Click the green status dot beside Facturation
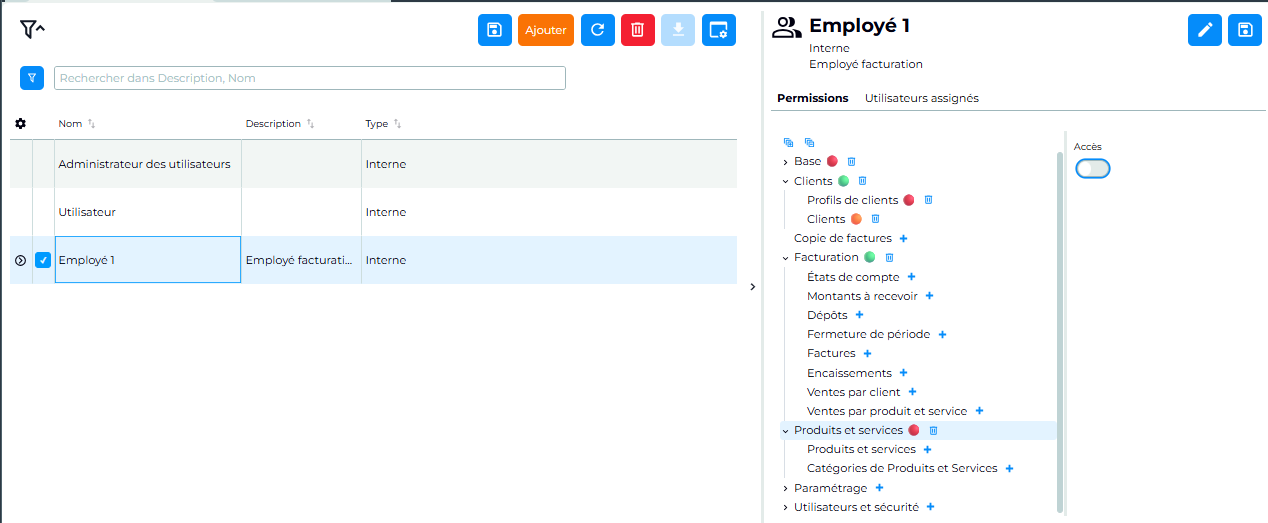 tap(869, 257)
